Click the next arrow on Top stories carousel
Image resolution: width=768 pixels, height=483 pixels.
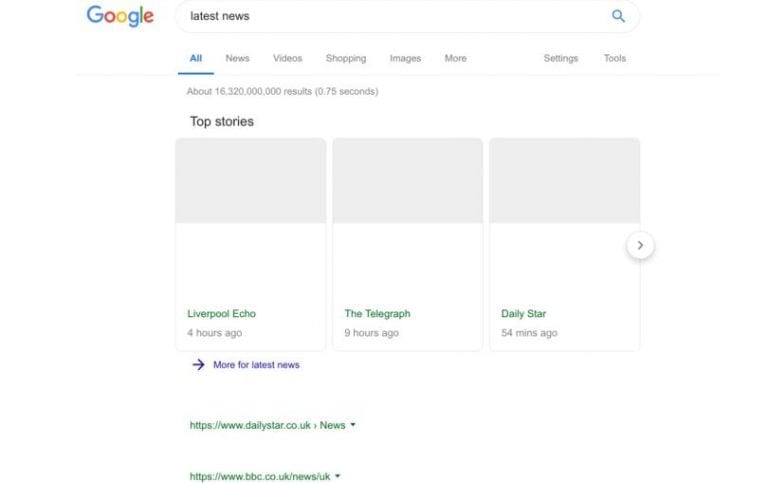pyautogui.click(x=640, y=245)
